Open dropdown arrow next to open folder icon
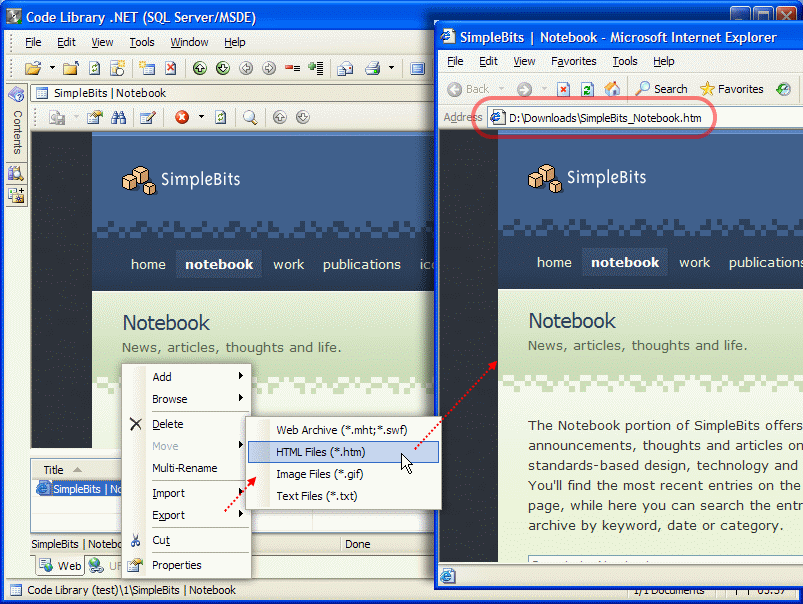 click(52, 68)
